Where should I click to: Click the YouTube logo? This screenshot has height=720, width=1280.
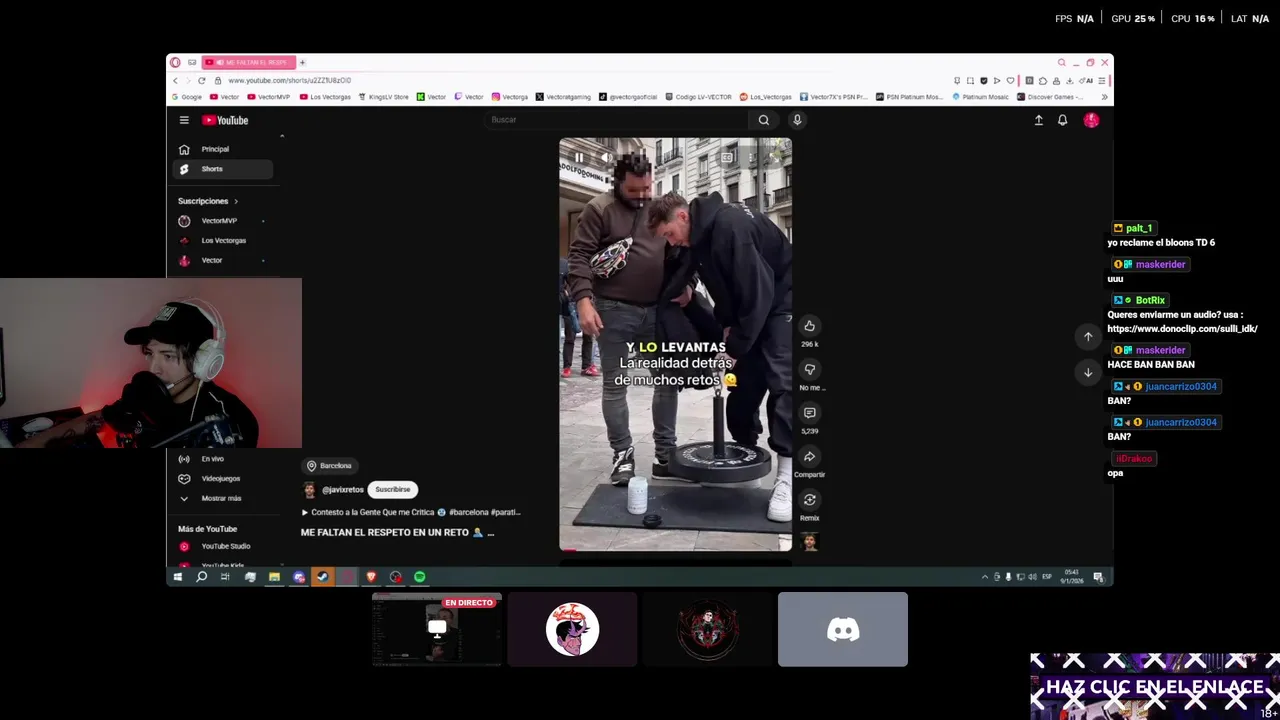tap(225, 120)
